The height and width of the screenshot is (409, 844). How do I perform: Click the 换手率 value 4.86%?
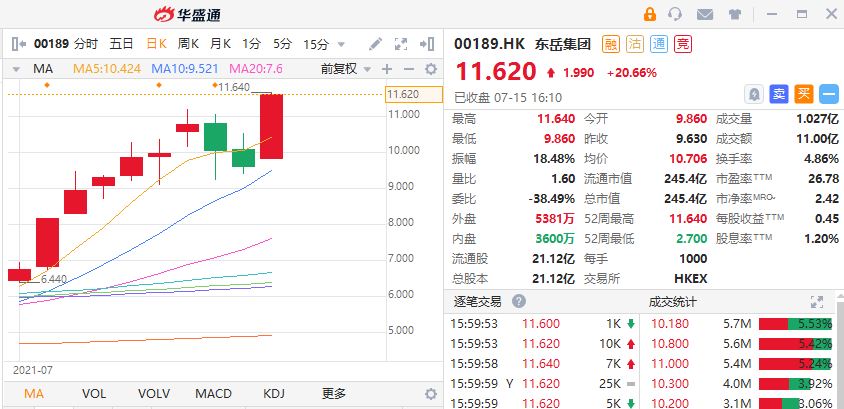[x=821, y=159]
